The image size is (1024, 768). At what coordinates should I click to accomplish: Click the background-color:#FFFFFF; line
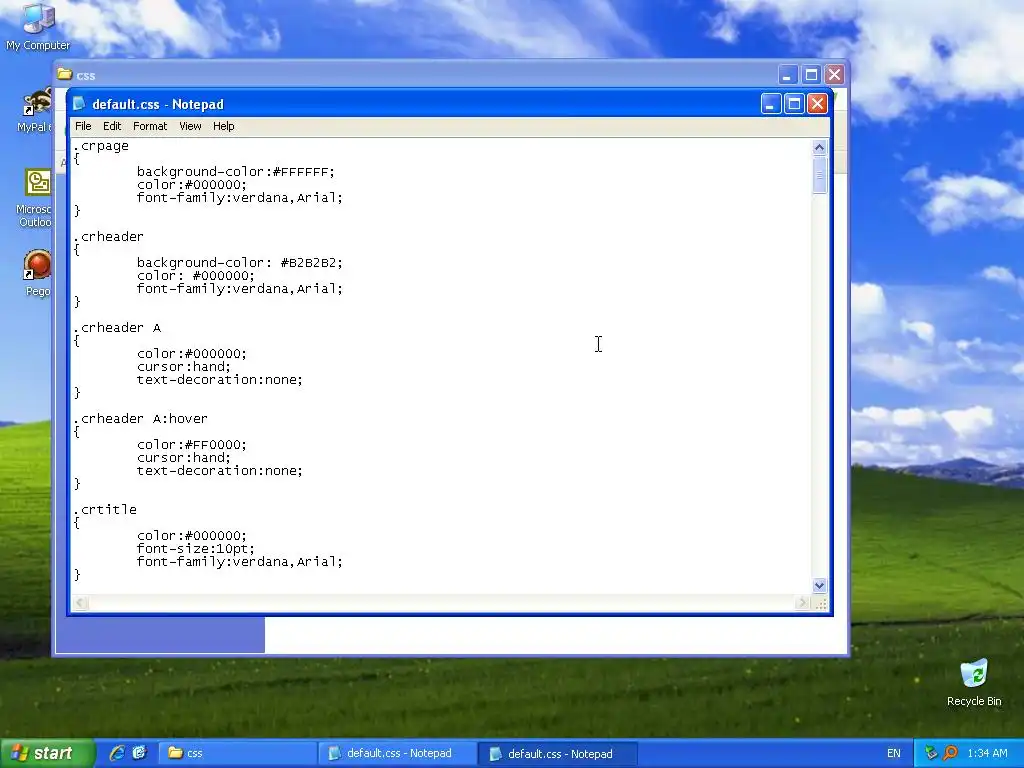236,172
